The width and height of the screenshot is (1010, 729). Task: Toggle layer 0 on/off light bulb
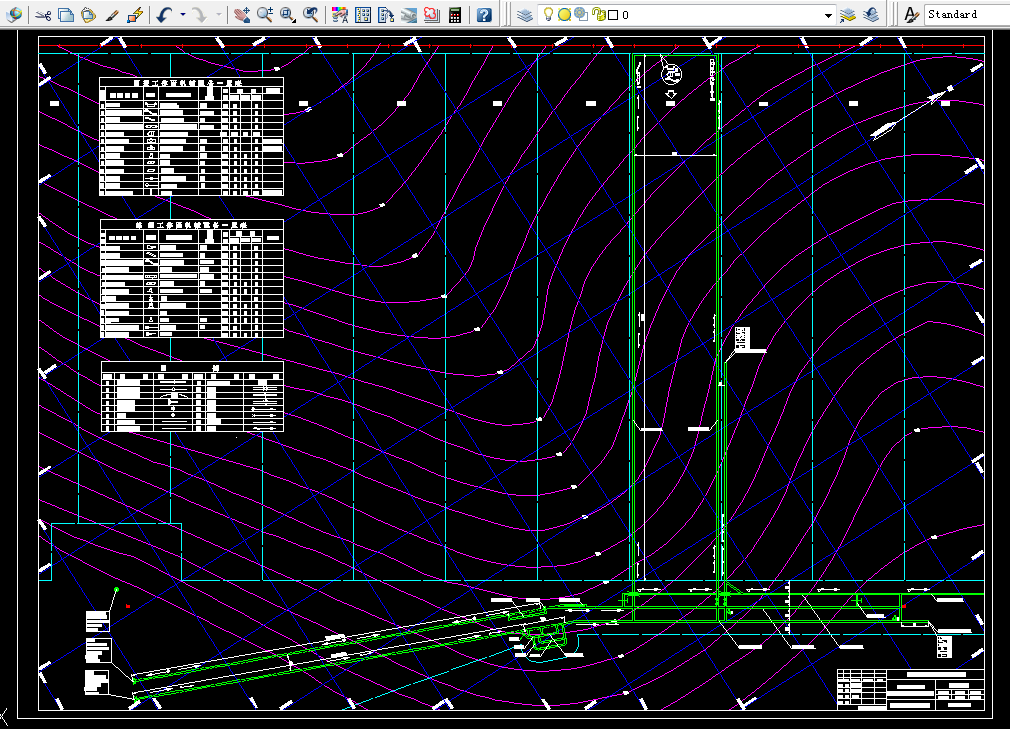[x=548, y=14]
